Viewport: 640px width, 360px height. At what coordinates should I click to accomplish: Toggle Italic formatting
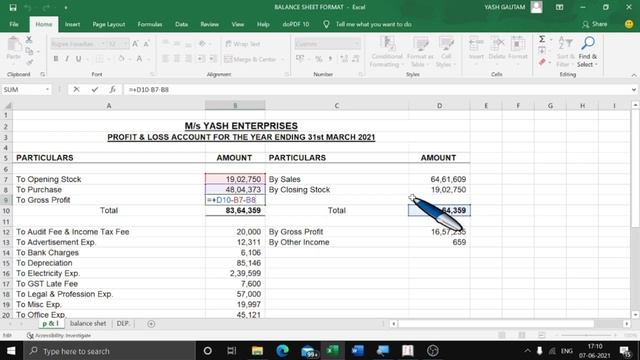click(x=67, y=59)
